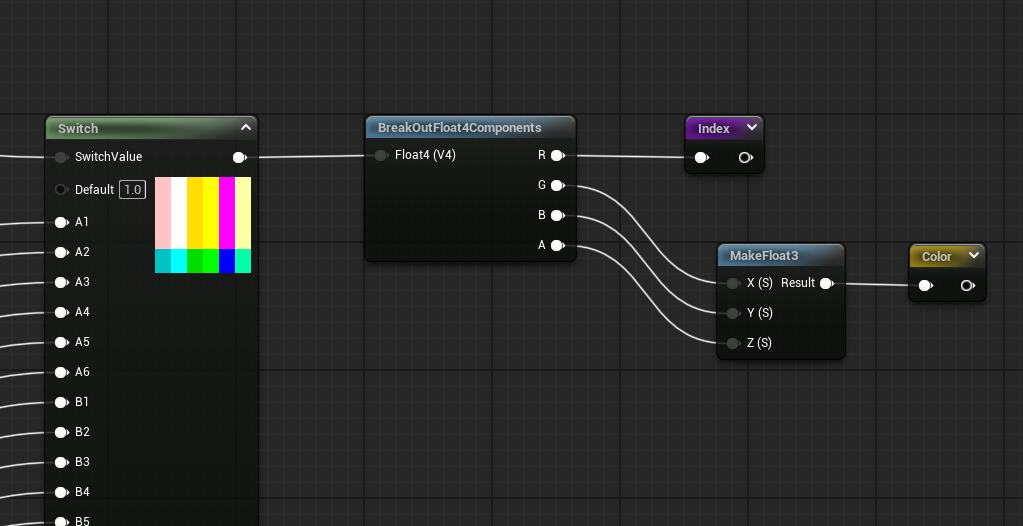Click the A output pin on BreakOutFloat4Components
Screen dimensions: 1023x526
557,245
